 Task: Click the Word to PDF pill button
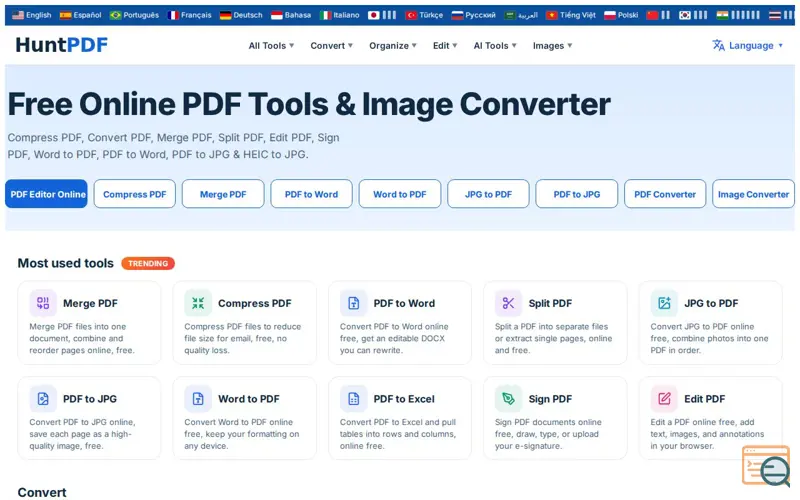(x=400, y=194)
